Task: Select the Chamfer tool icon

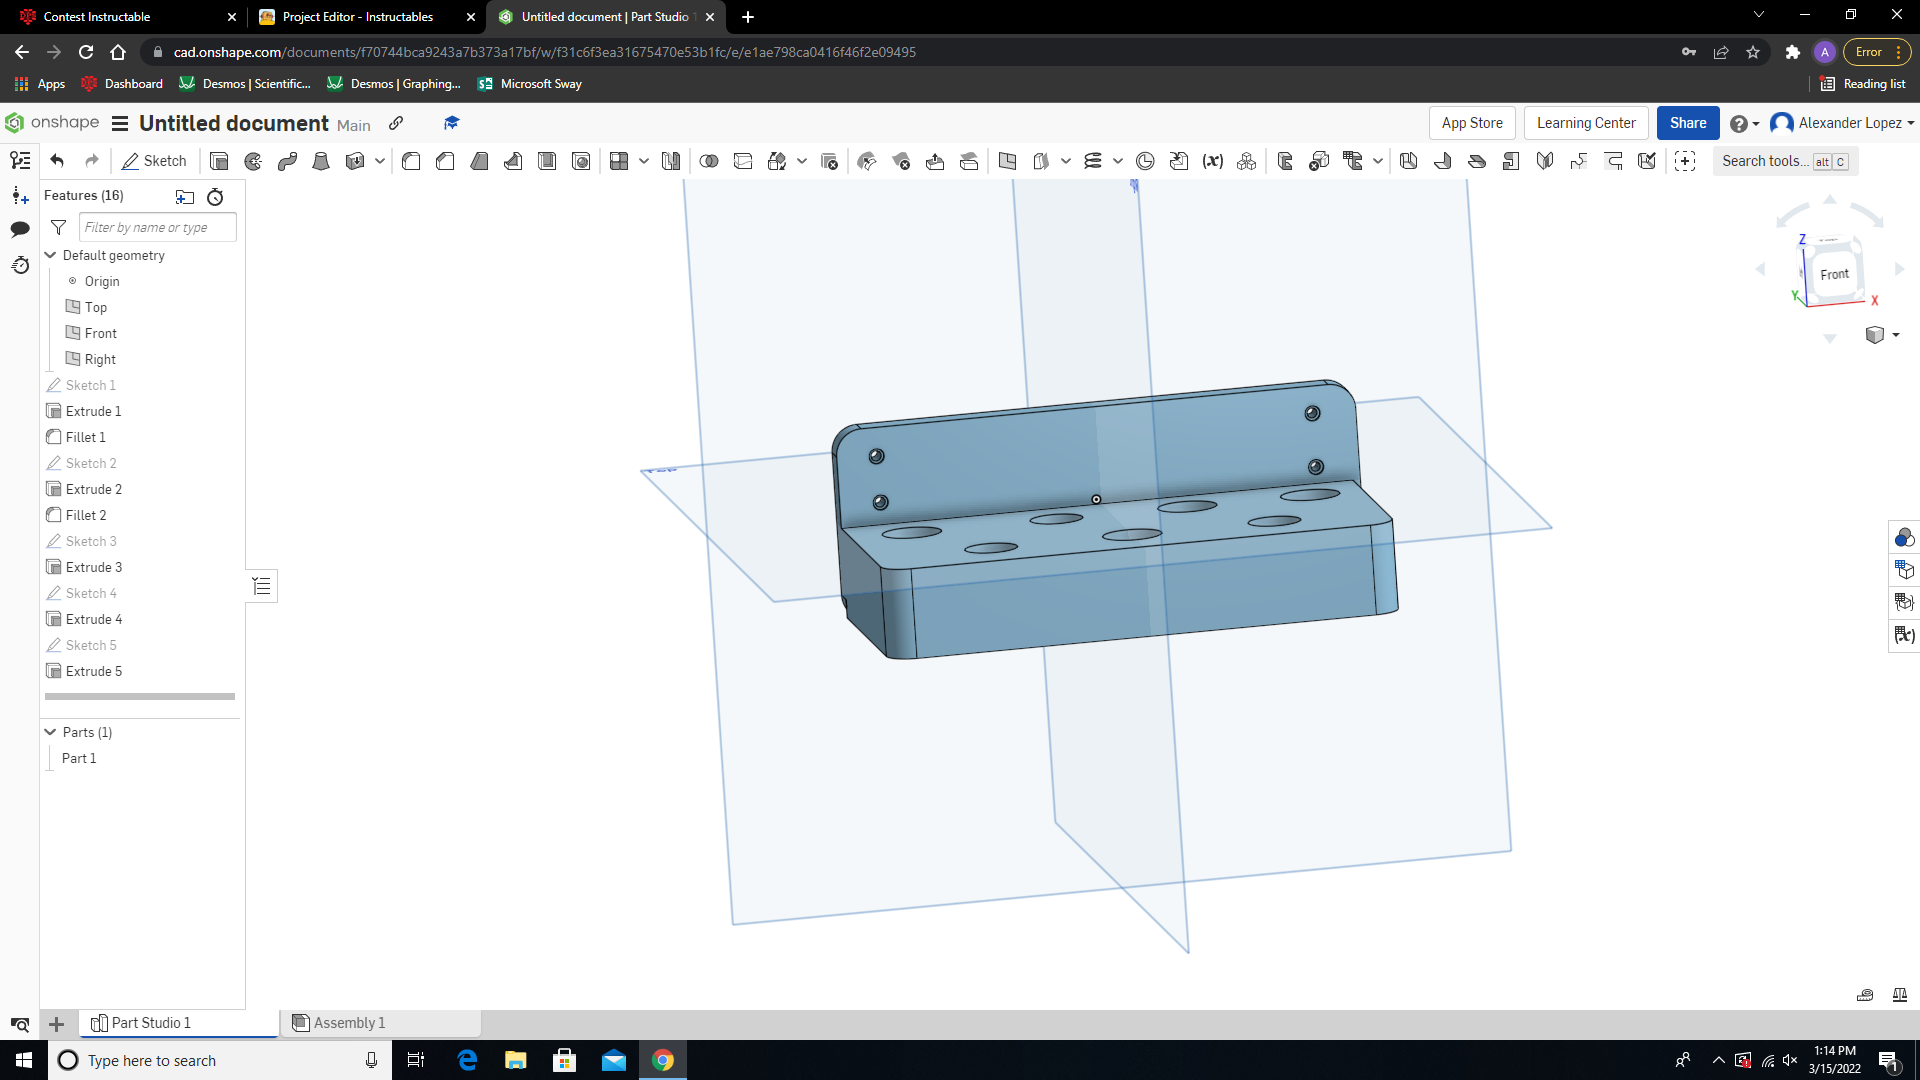Action: click(x=446, y=161)
